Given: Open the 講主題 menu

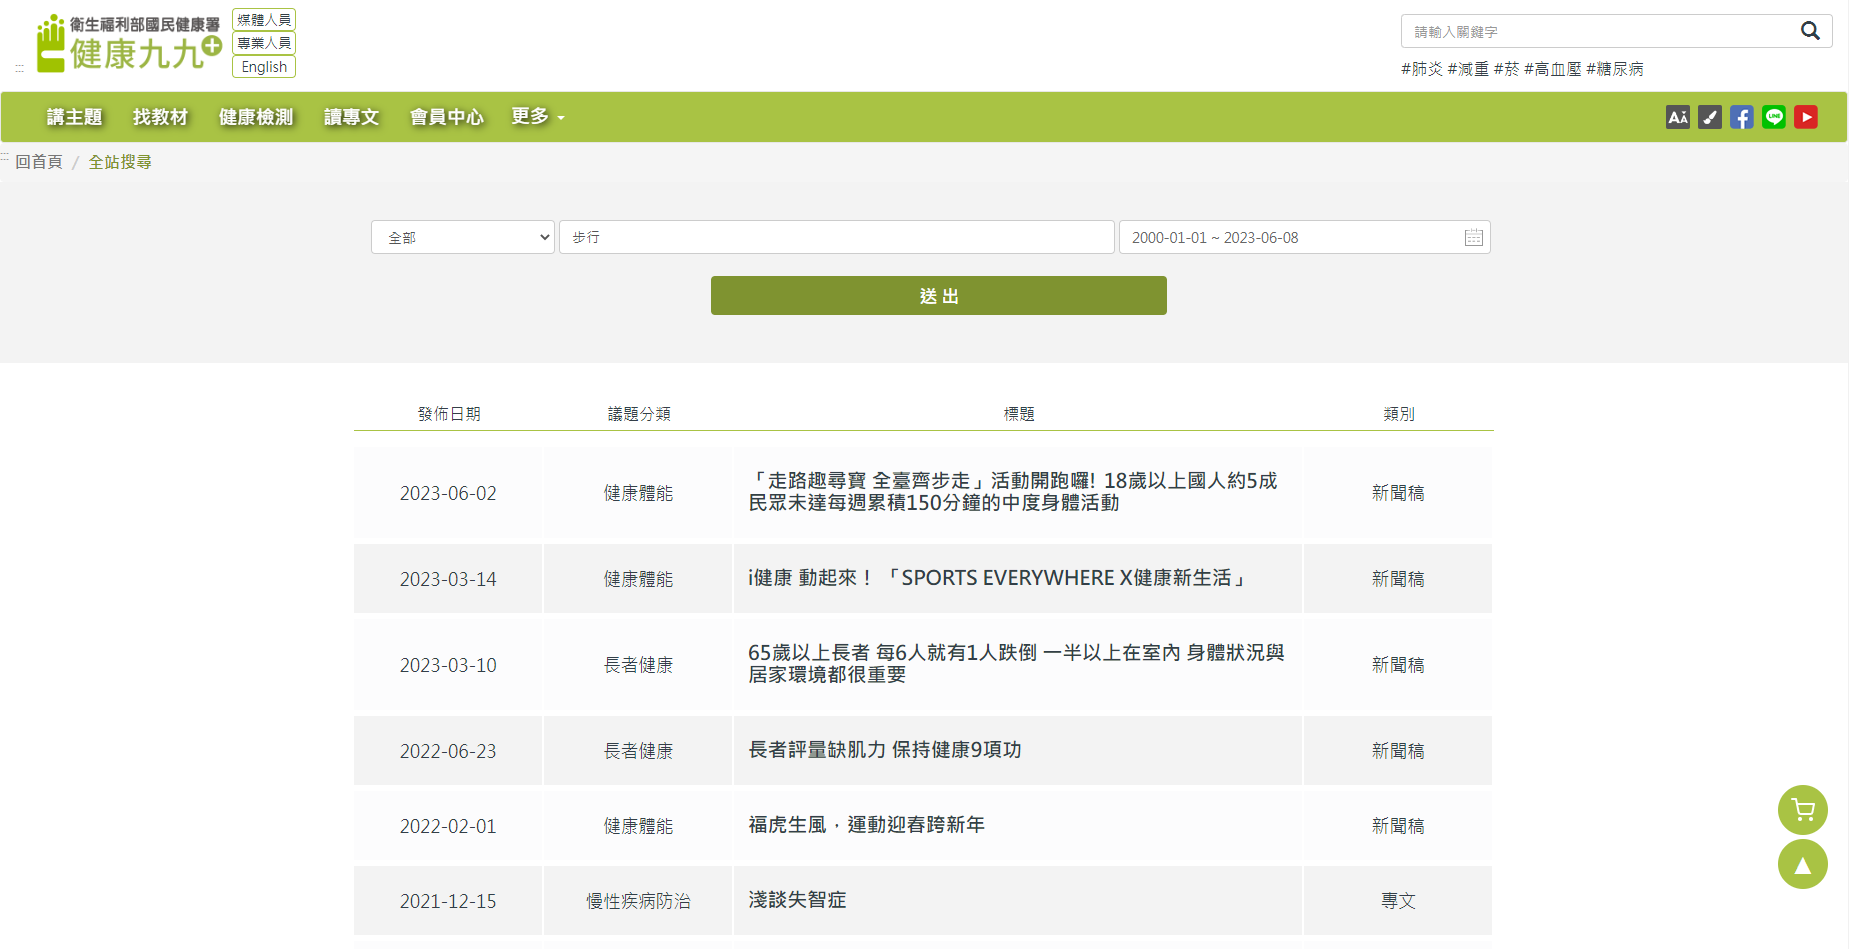Looking at the screenshot, I should point(75,117).
